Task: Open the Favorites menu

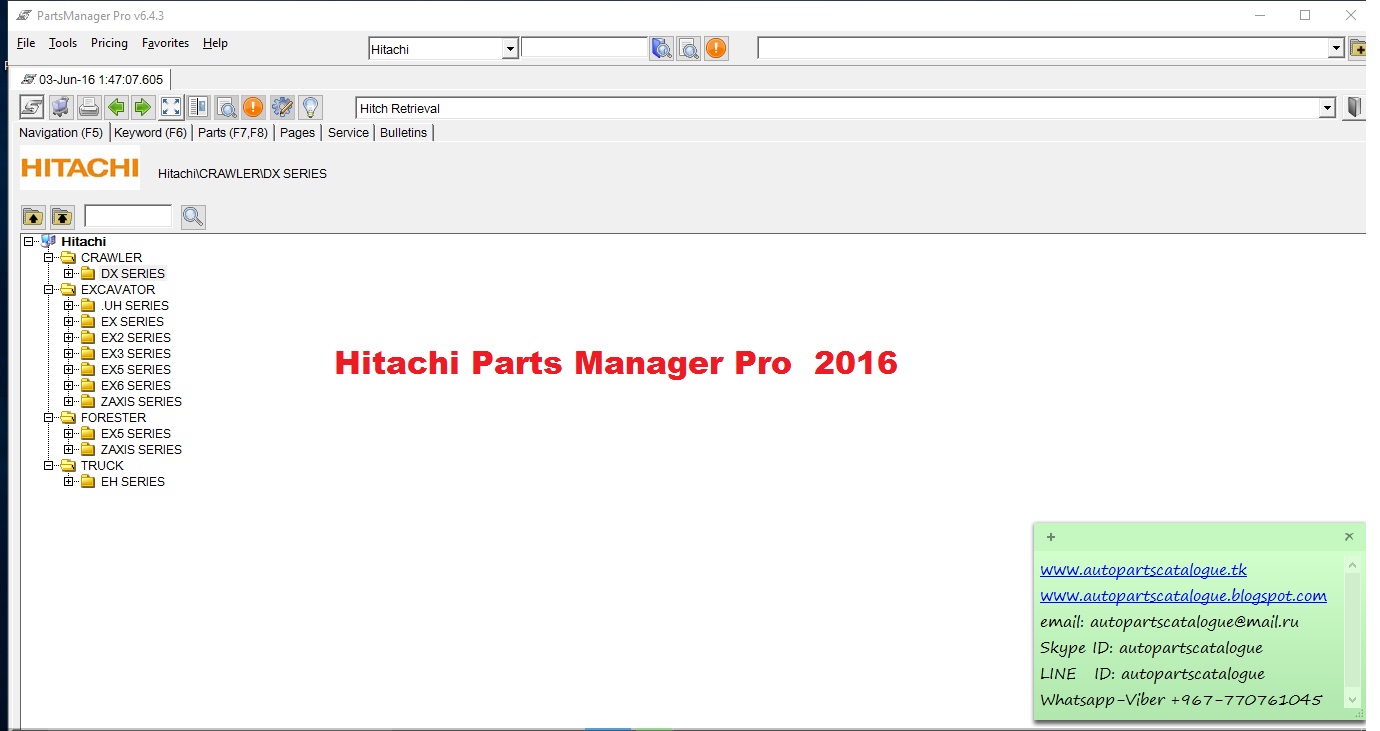Action: (x=165, y=43)
